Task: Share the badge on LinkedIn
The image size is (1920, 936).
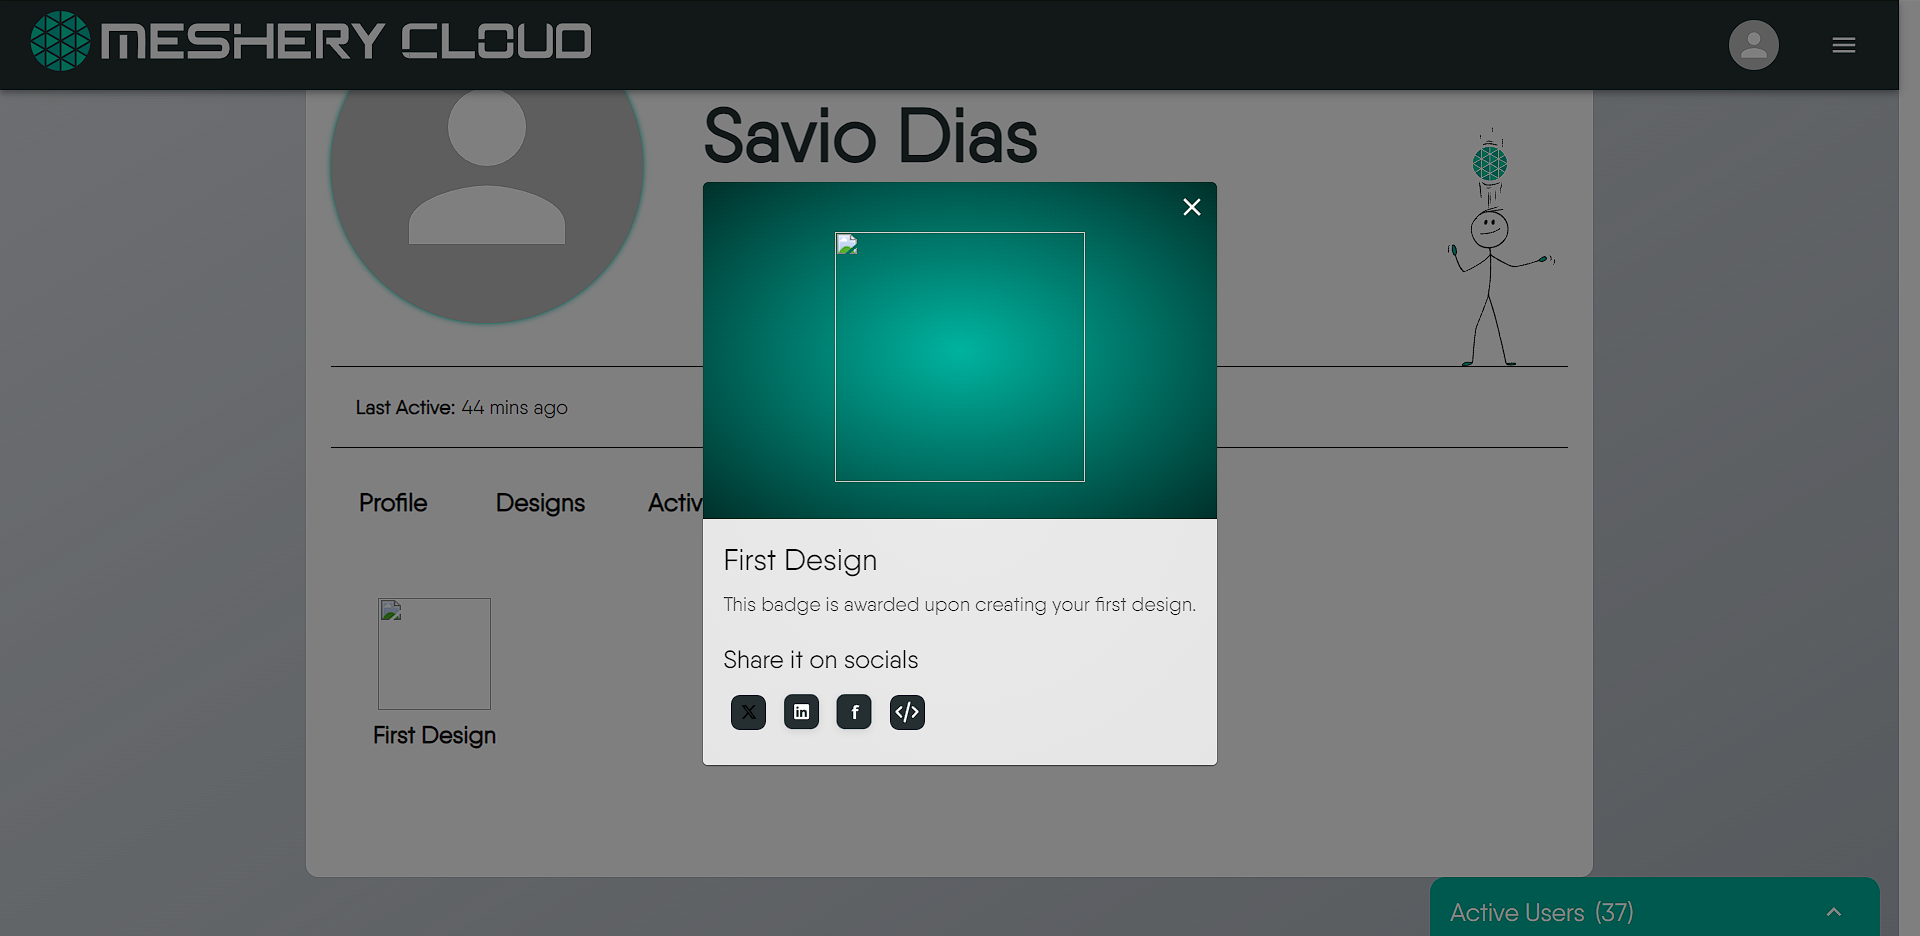Action: 801,712
